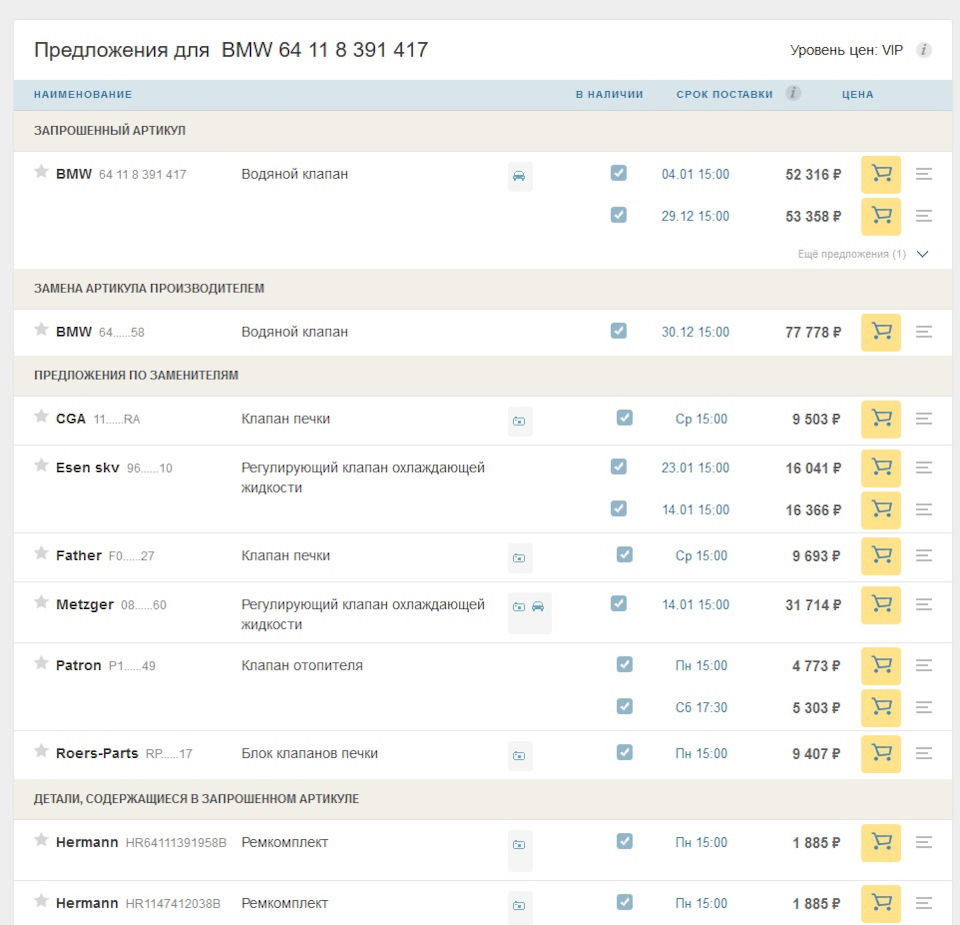Toggle in-stock checkbox for Roers-Parts row
This screenshot has height=925, width=960.
coord(624,752)
